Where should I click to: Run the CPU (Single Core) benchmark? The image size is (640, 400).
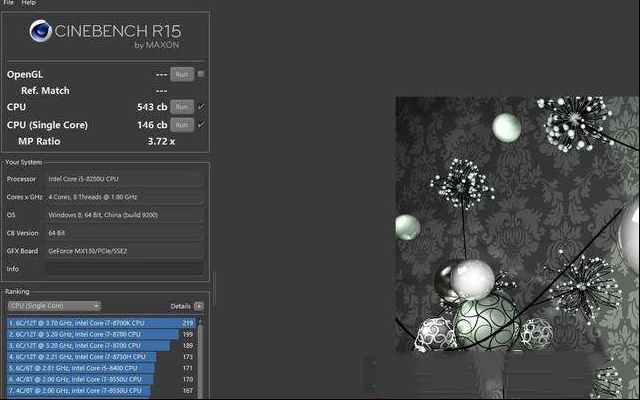pos(182,125)
